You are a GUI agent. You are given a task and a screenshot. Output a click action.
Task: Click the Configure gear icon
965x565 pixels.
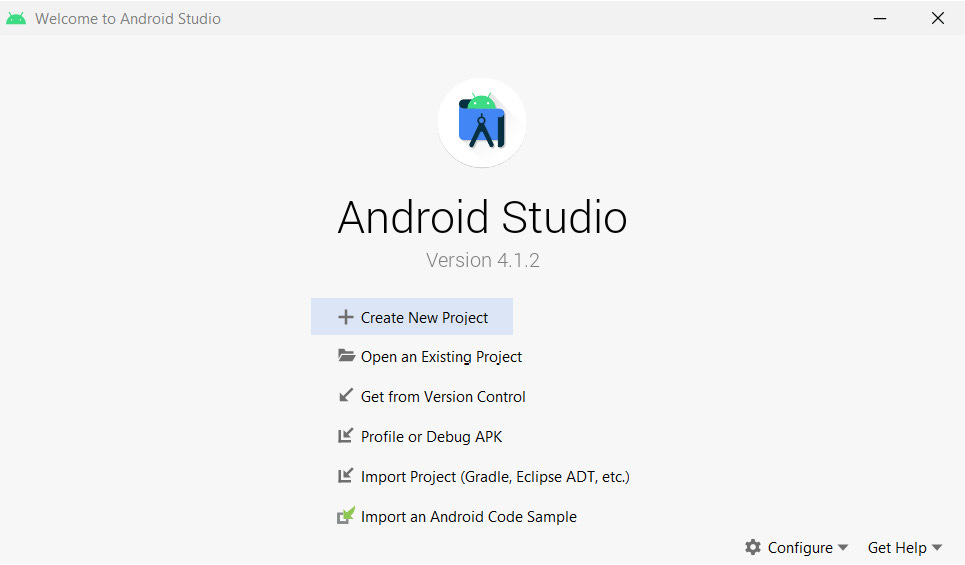(x=753, y=547)
